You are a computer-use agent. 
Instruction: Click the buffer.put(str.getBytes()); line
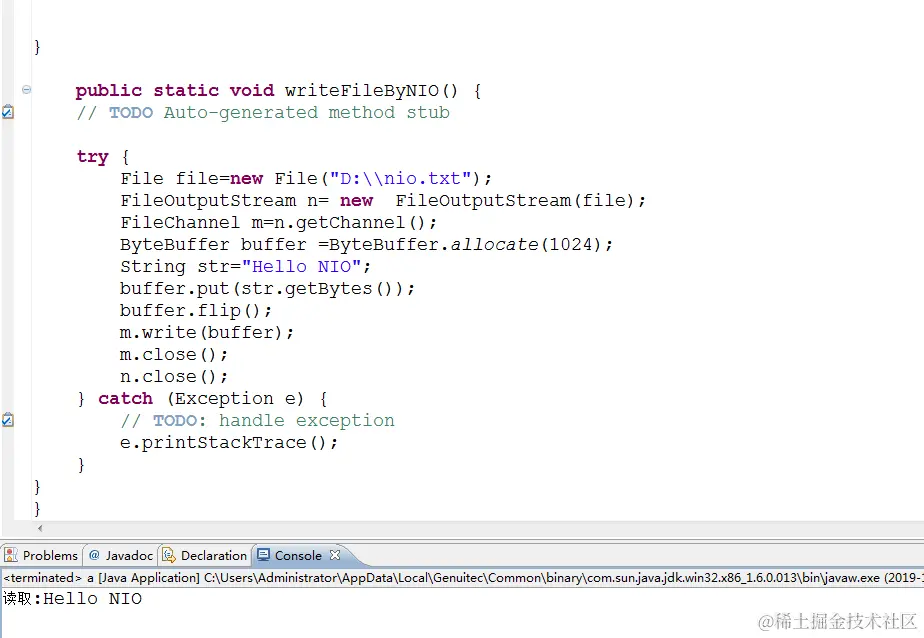click(268, 289)
